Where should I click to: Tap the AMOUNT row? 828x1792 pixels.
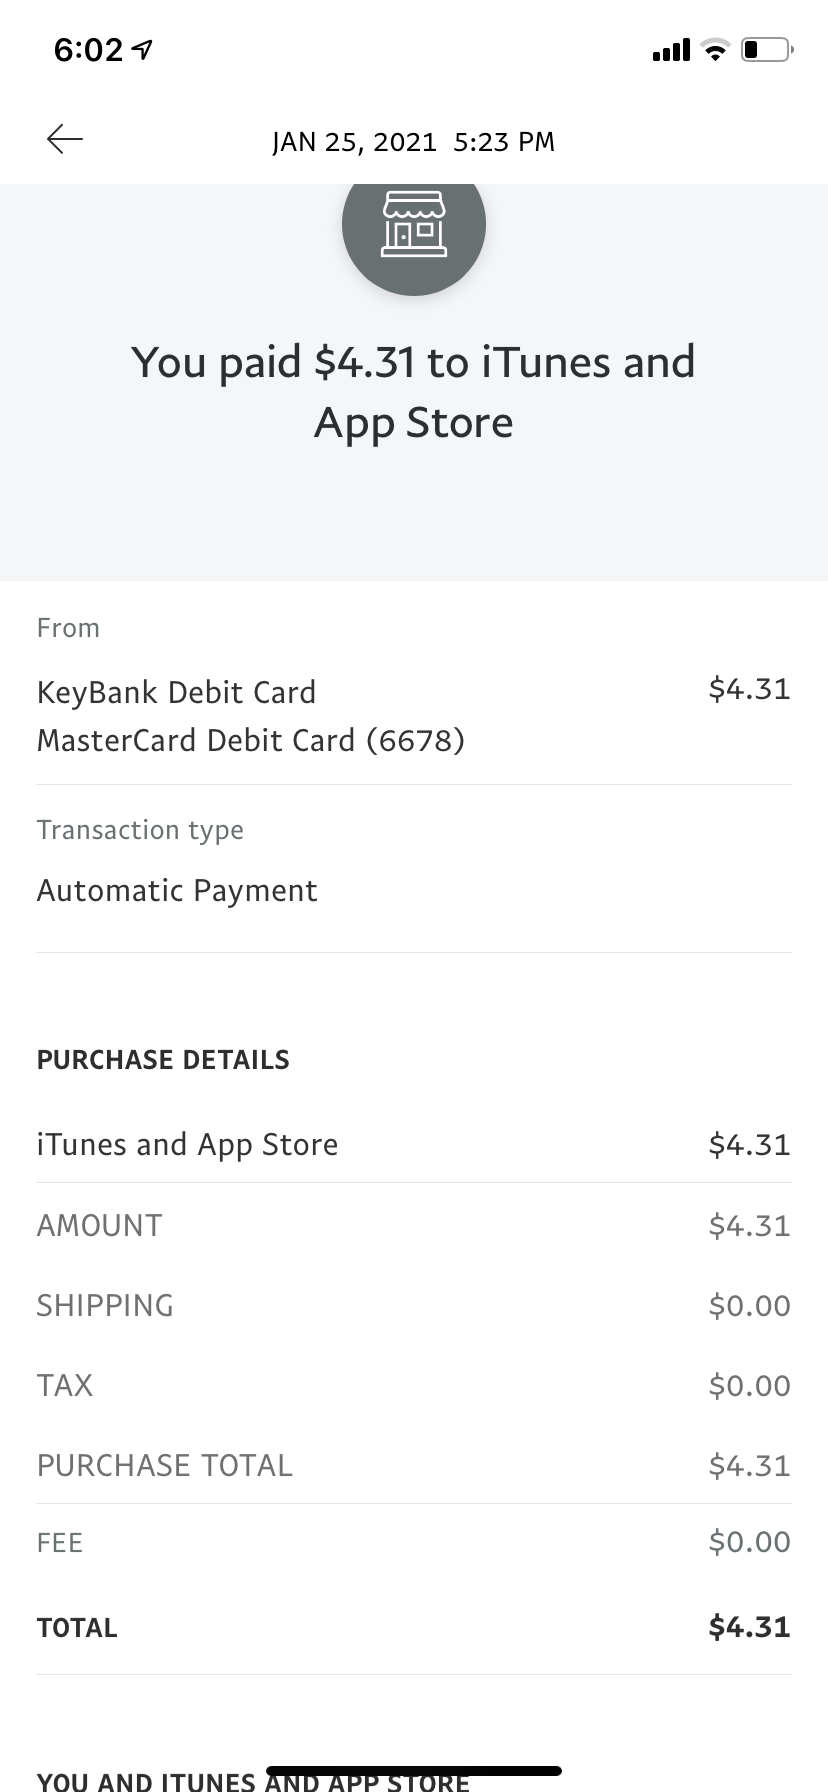pos(413,1225)
